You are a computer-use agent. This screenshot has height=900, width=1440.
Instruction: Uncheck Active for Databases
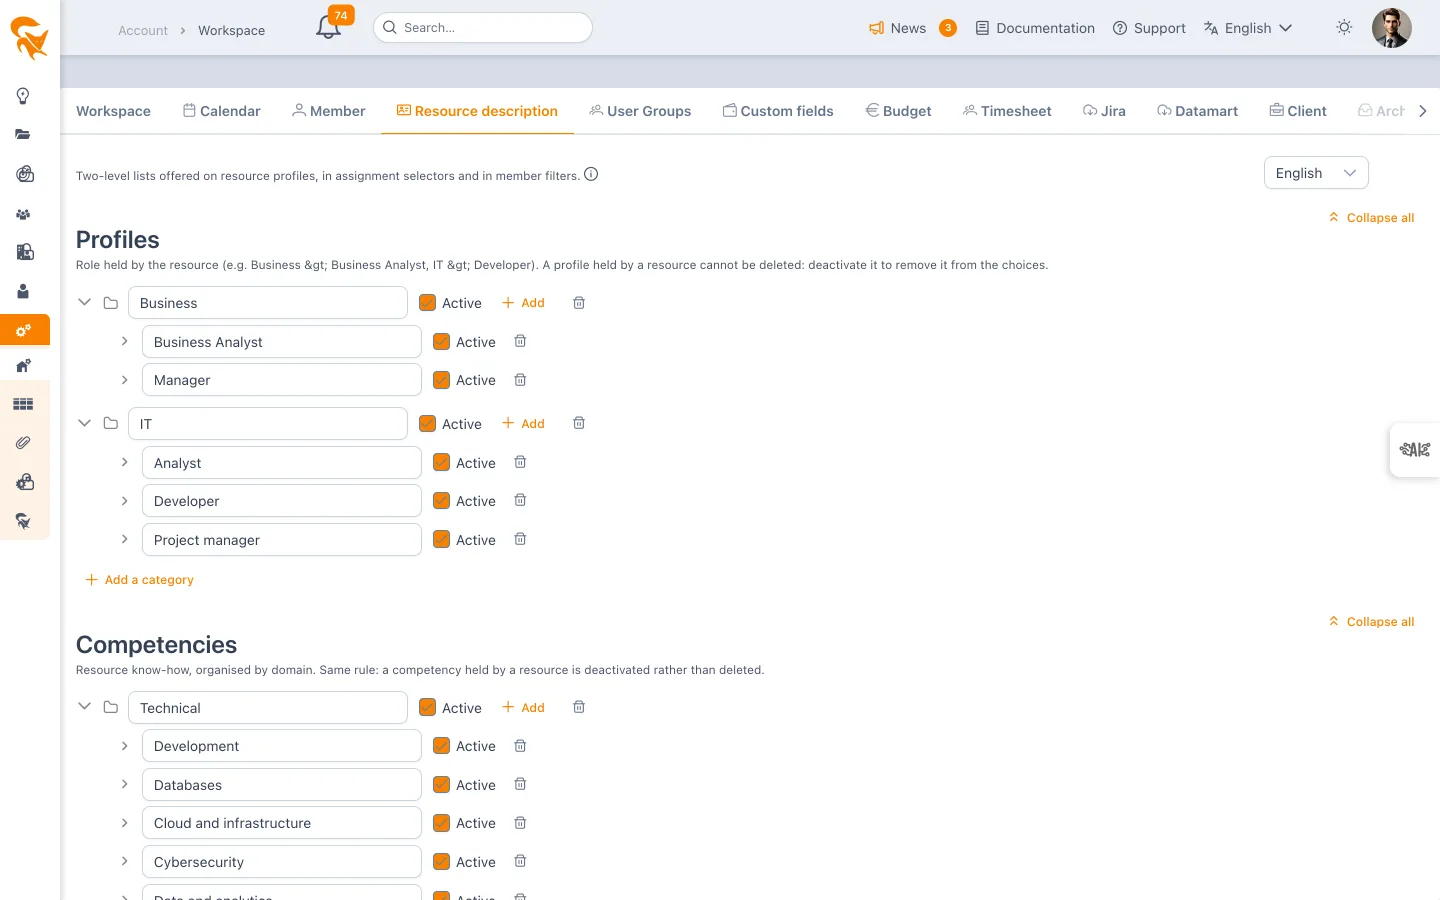(x=441, y=785)
